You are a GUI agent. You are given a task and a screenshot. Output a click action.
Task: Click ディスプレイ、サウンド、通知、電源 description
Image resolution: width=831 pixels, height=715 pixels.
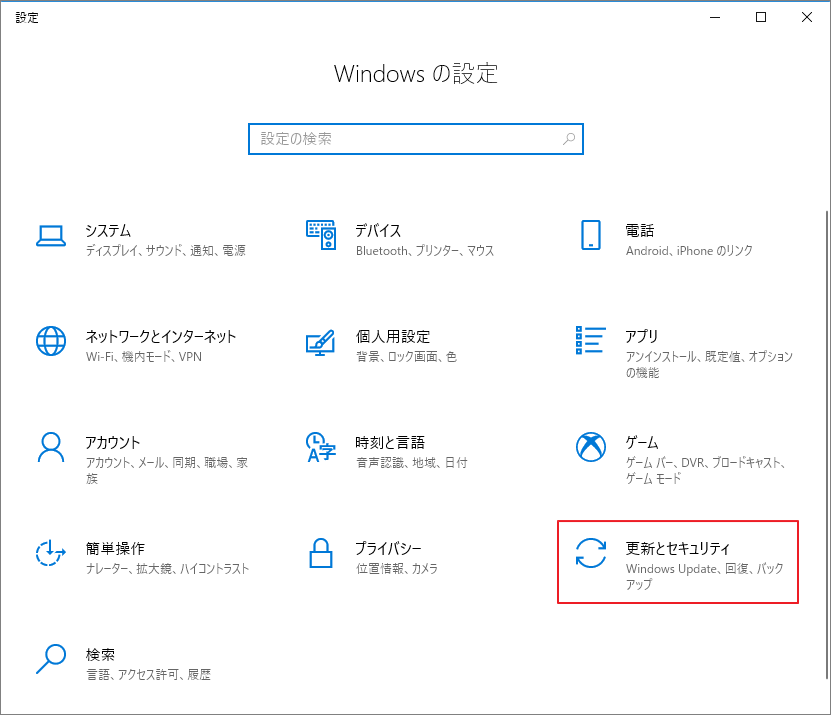pyautogui.click(x=165, y=251)
